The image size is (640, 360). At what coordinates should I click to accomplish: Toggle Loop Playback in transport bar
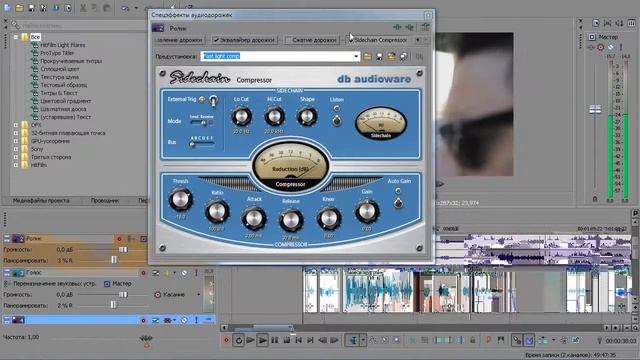238,340
